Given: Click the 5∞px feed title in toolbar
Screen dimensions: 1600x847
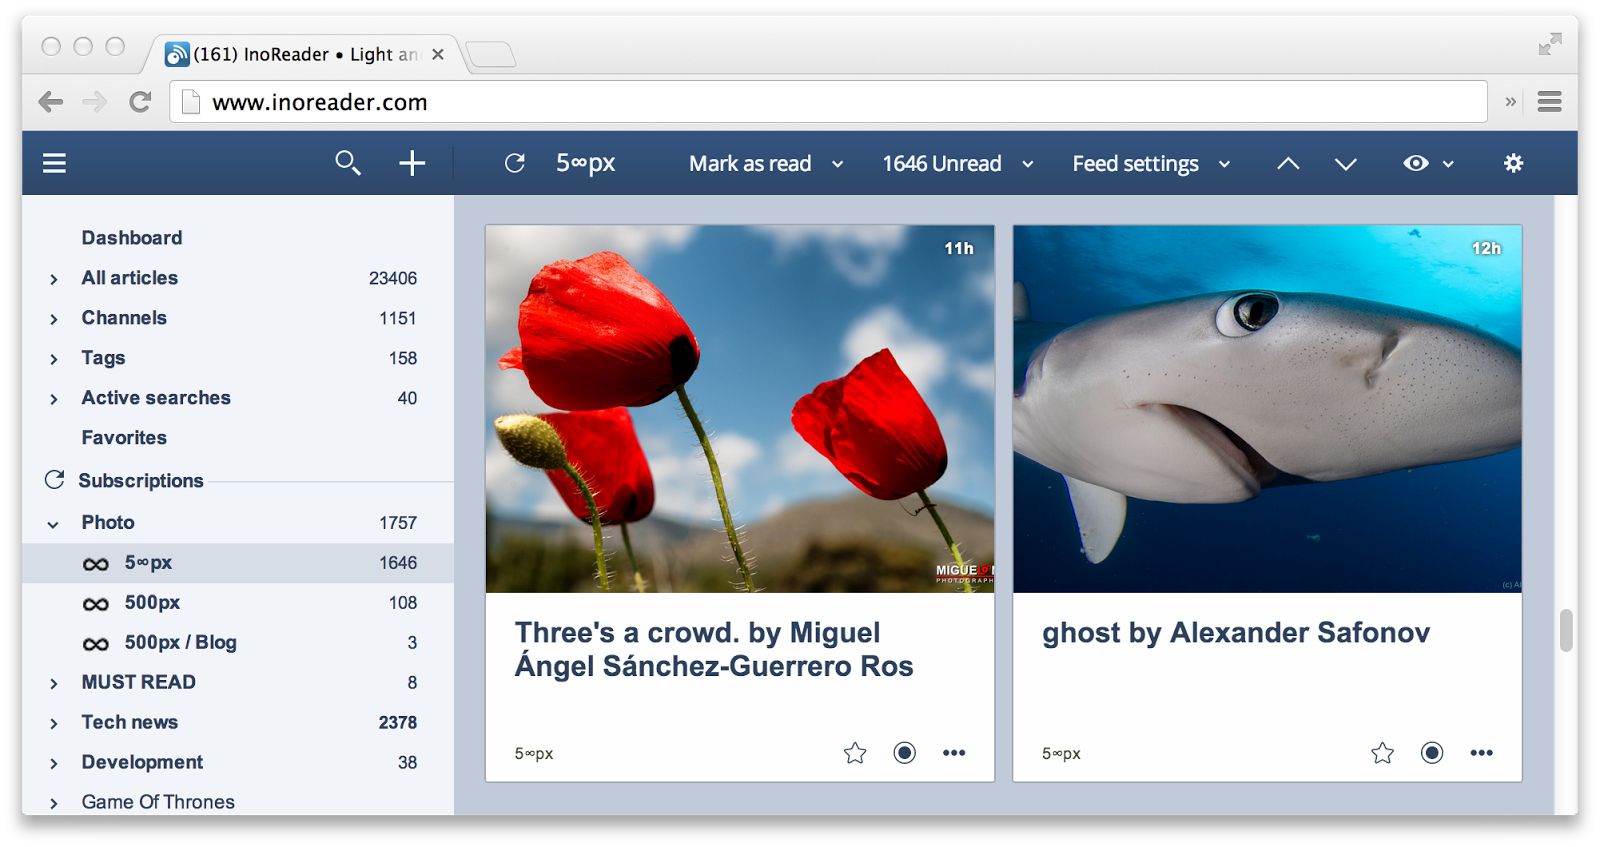Looking at the screenshot, I should [x=586, y=163].
